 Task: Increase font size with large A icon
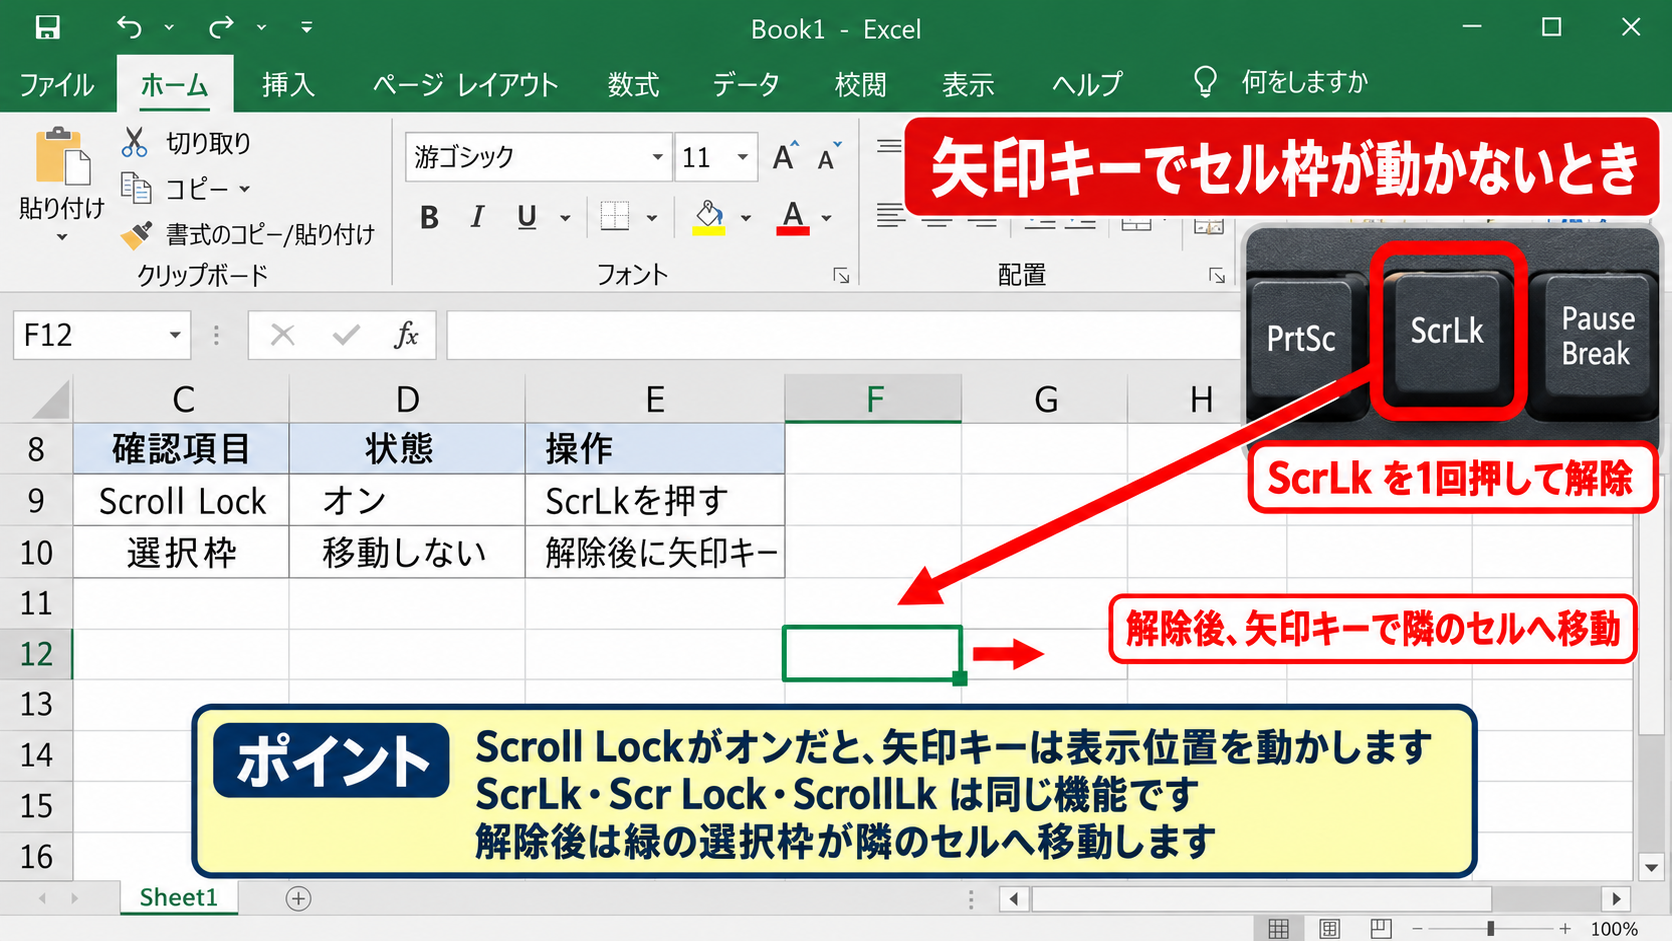(785, 156)
